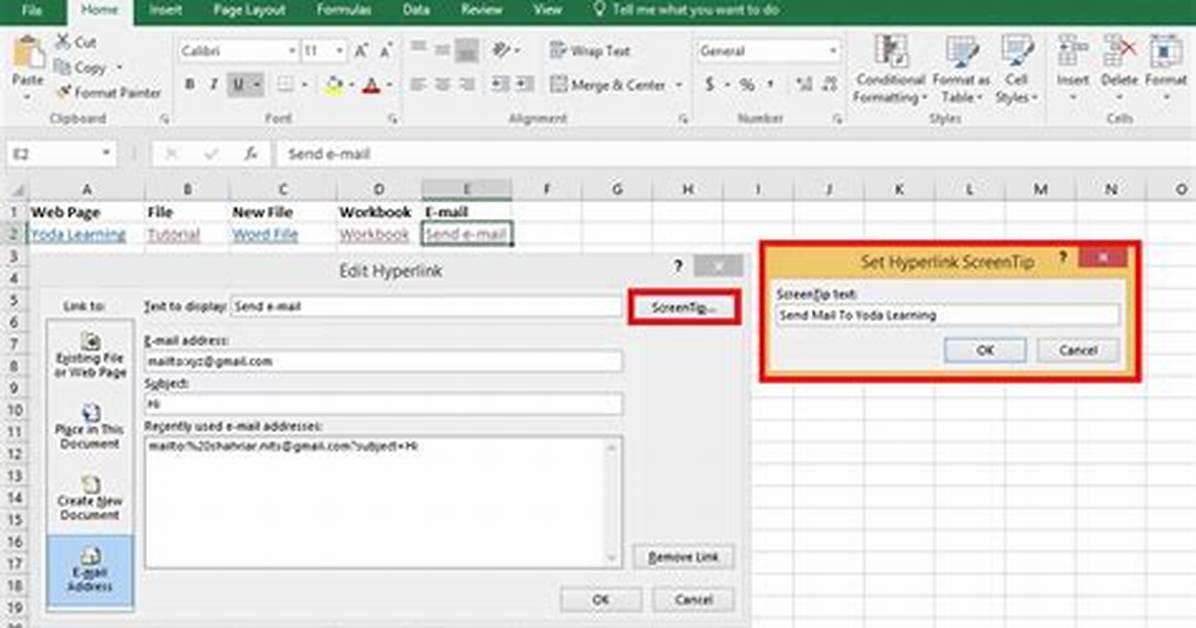The width and height of the screenshot is (1196, 628).
Task: Select Create New Document option
Action: pyautogui.click(x=90, y=497)
